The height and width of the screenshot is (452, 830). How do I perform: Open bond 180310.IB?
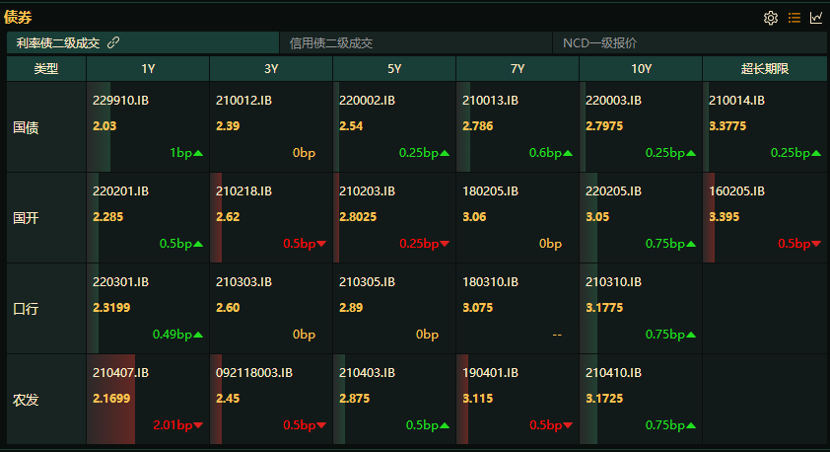coord(490,282)
